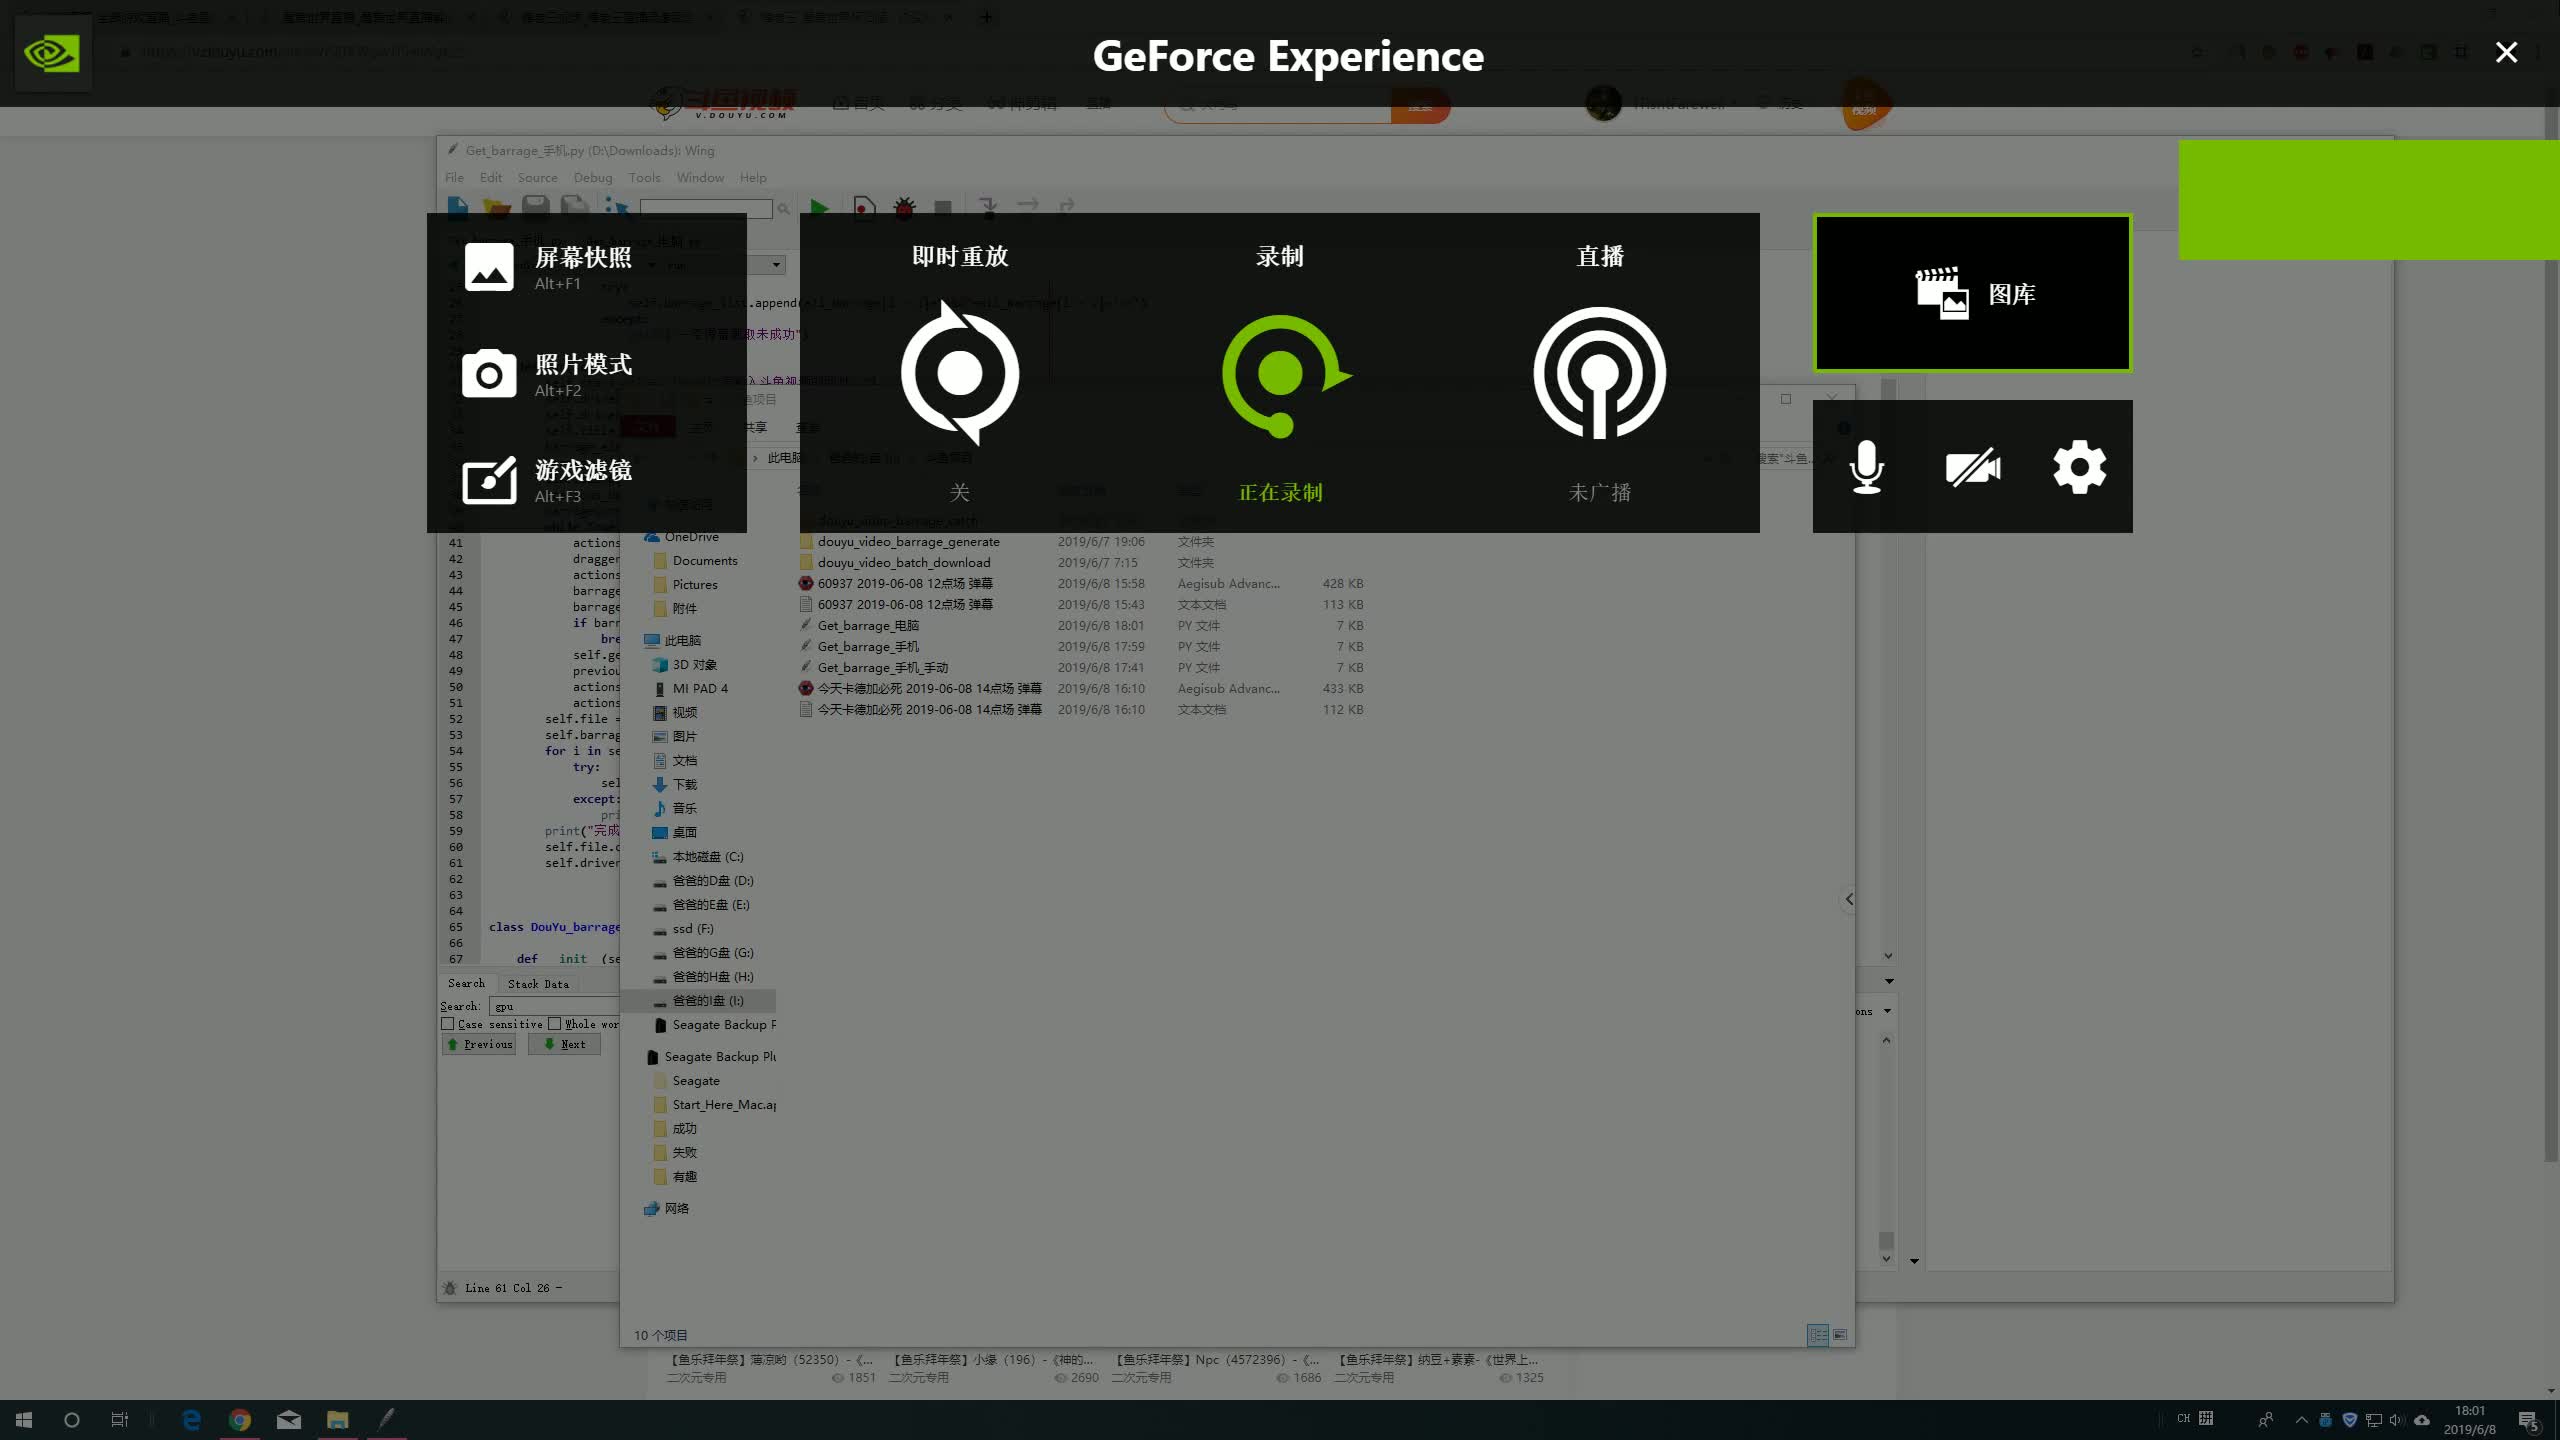Image resolution: width=2560 pixels, height=1440 pixels.
Task: Toggle Case sensitive checkbox in Wing
Action: click(x=448, y=1023)
